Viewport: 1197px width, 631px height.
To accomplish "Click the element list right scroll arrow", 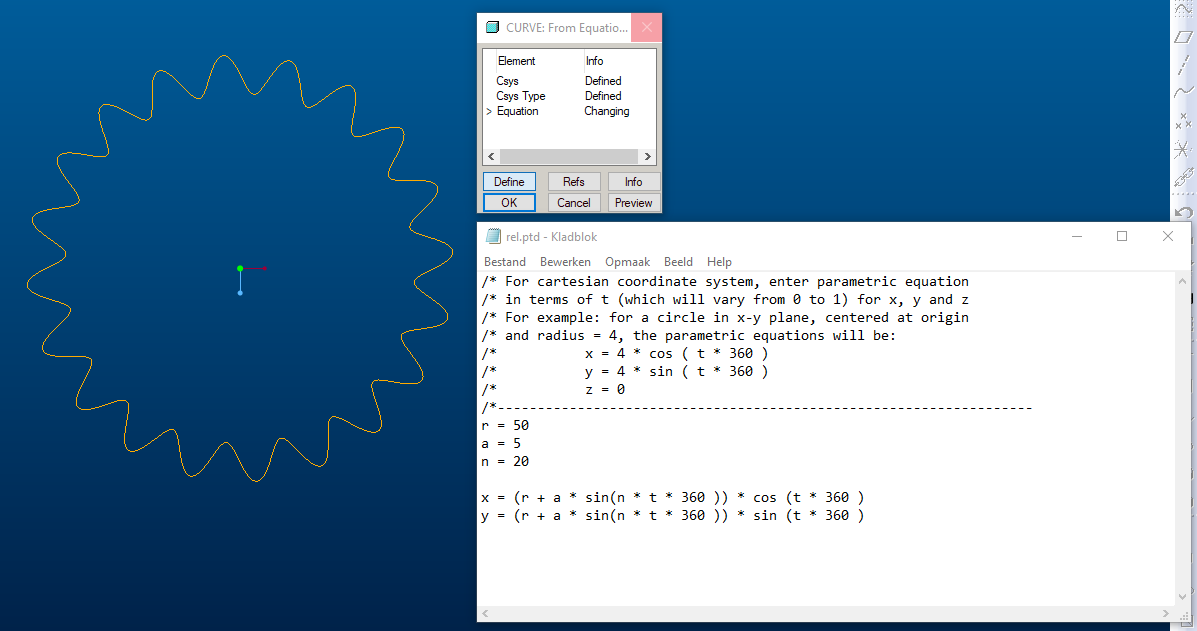I will [647, 156].
